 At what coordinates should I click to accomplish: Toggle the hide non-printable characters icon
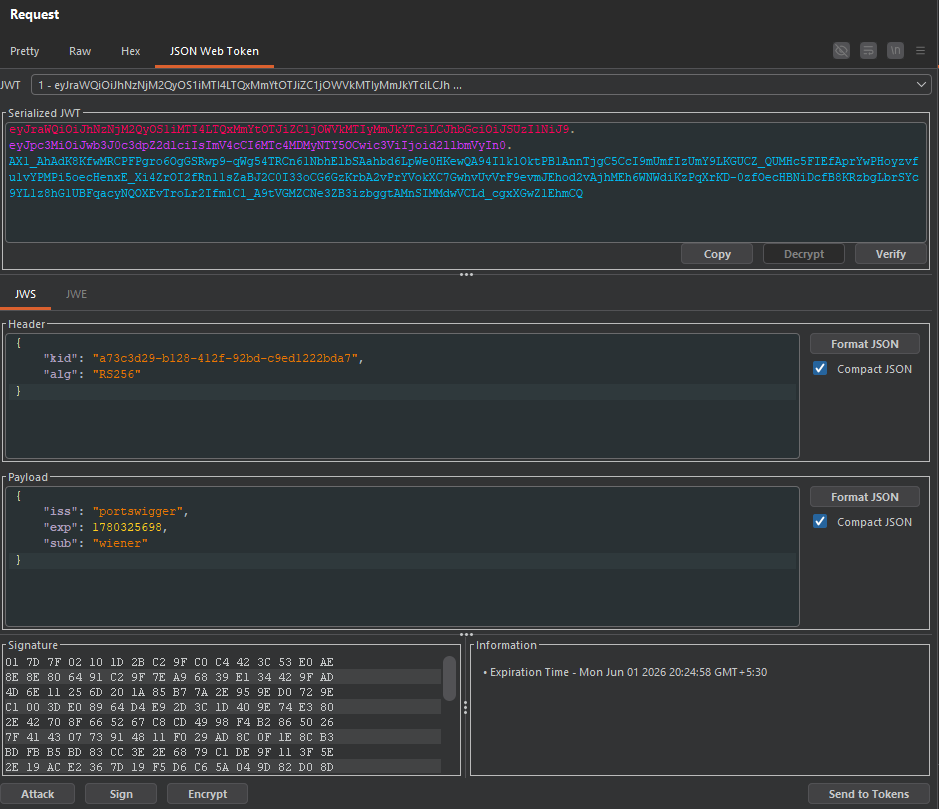pyautogui.click(x=841, y=50)
